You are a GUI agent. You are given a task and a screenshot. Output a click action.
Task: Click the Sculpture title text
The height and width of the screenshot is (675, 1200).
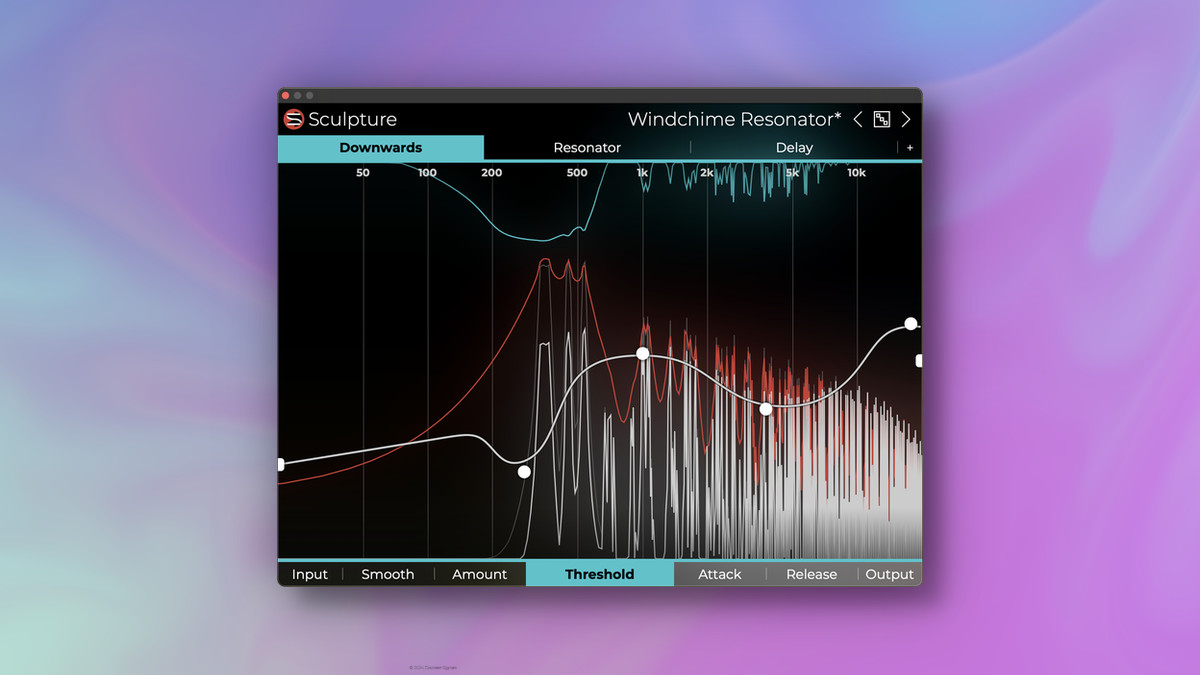pyautogui.click(x=352, y=119)
